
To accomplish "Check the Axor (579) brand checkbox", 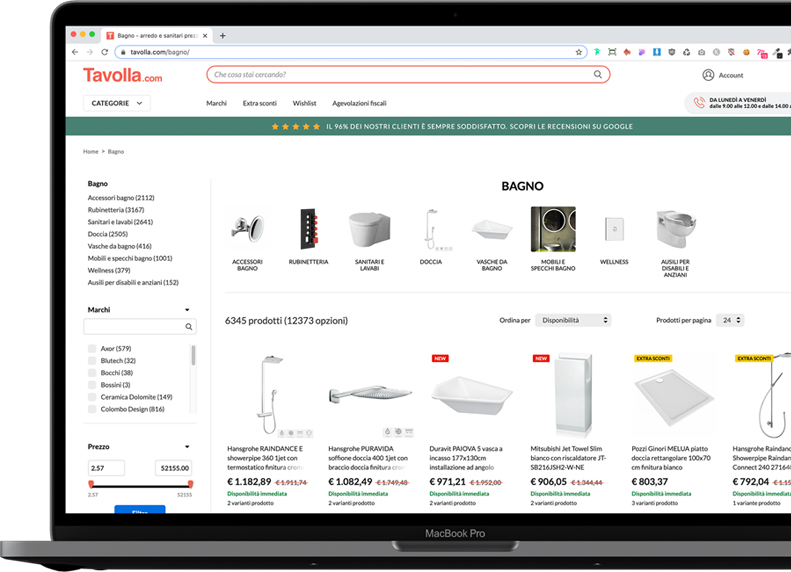I will (92, 349).
